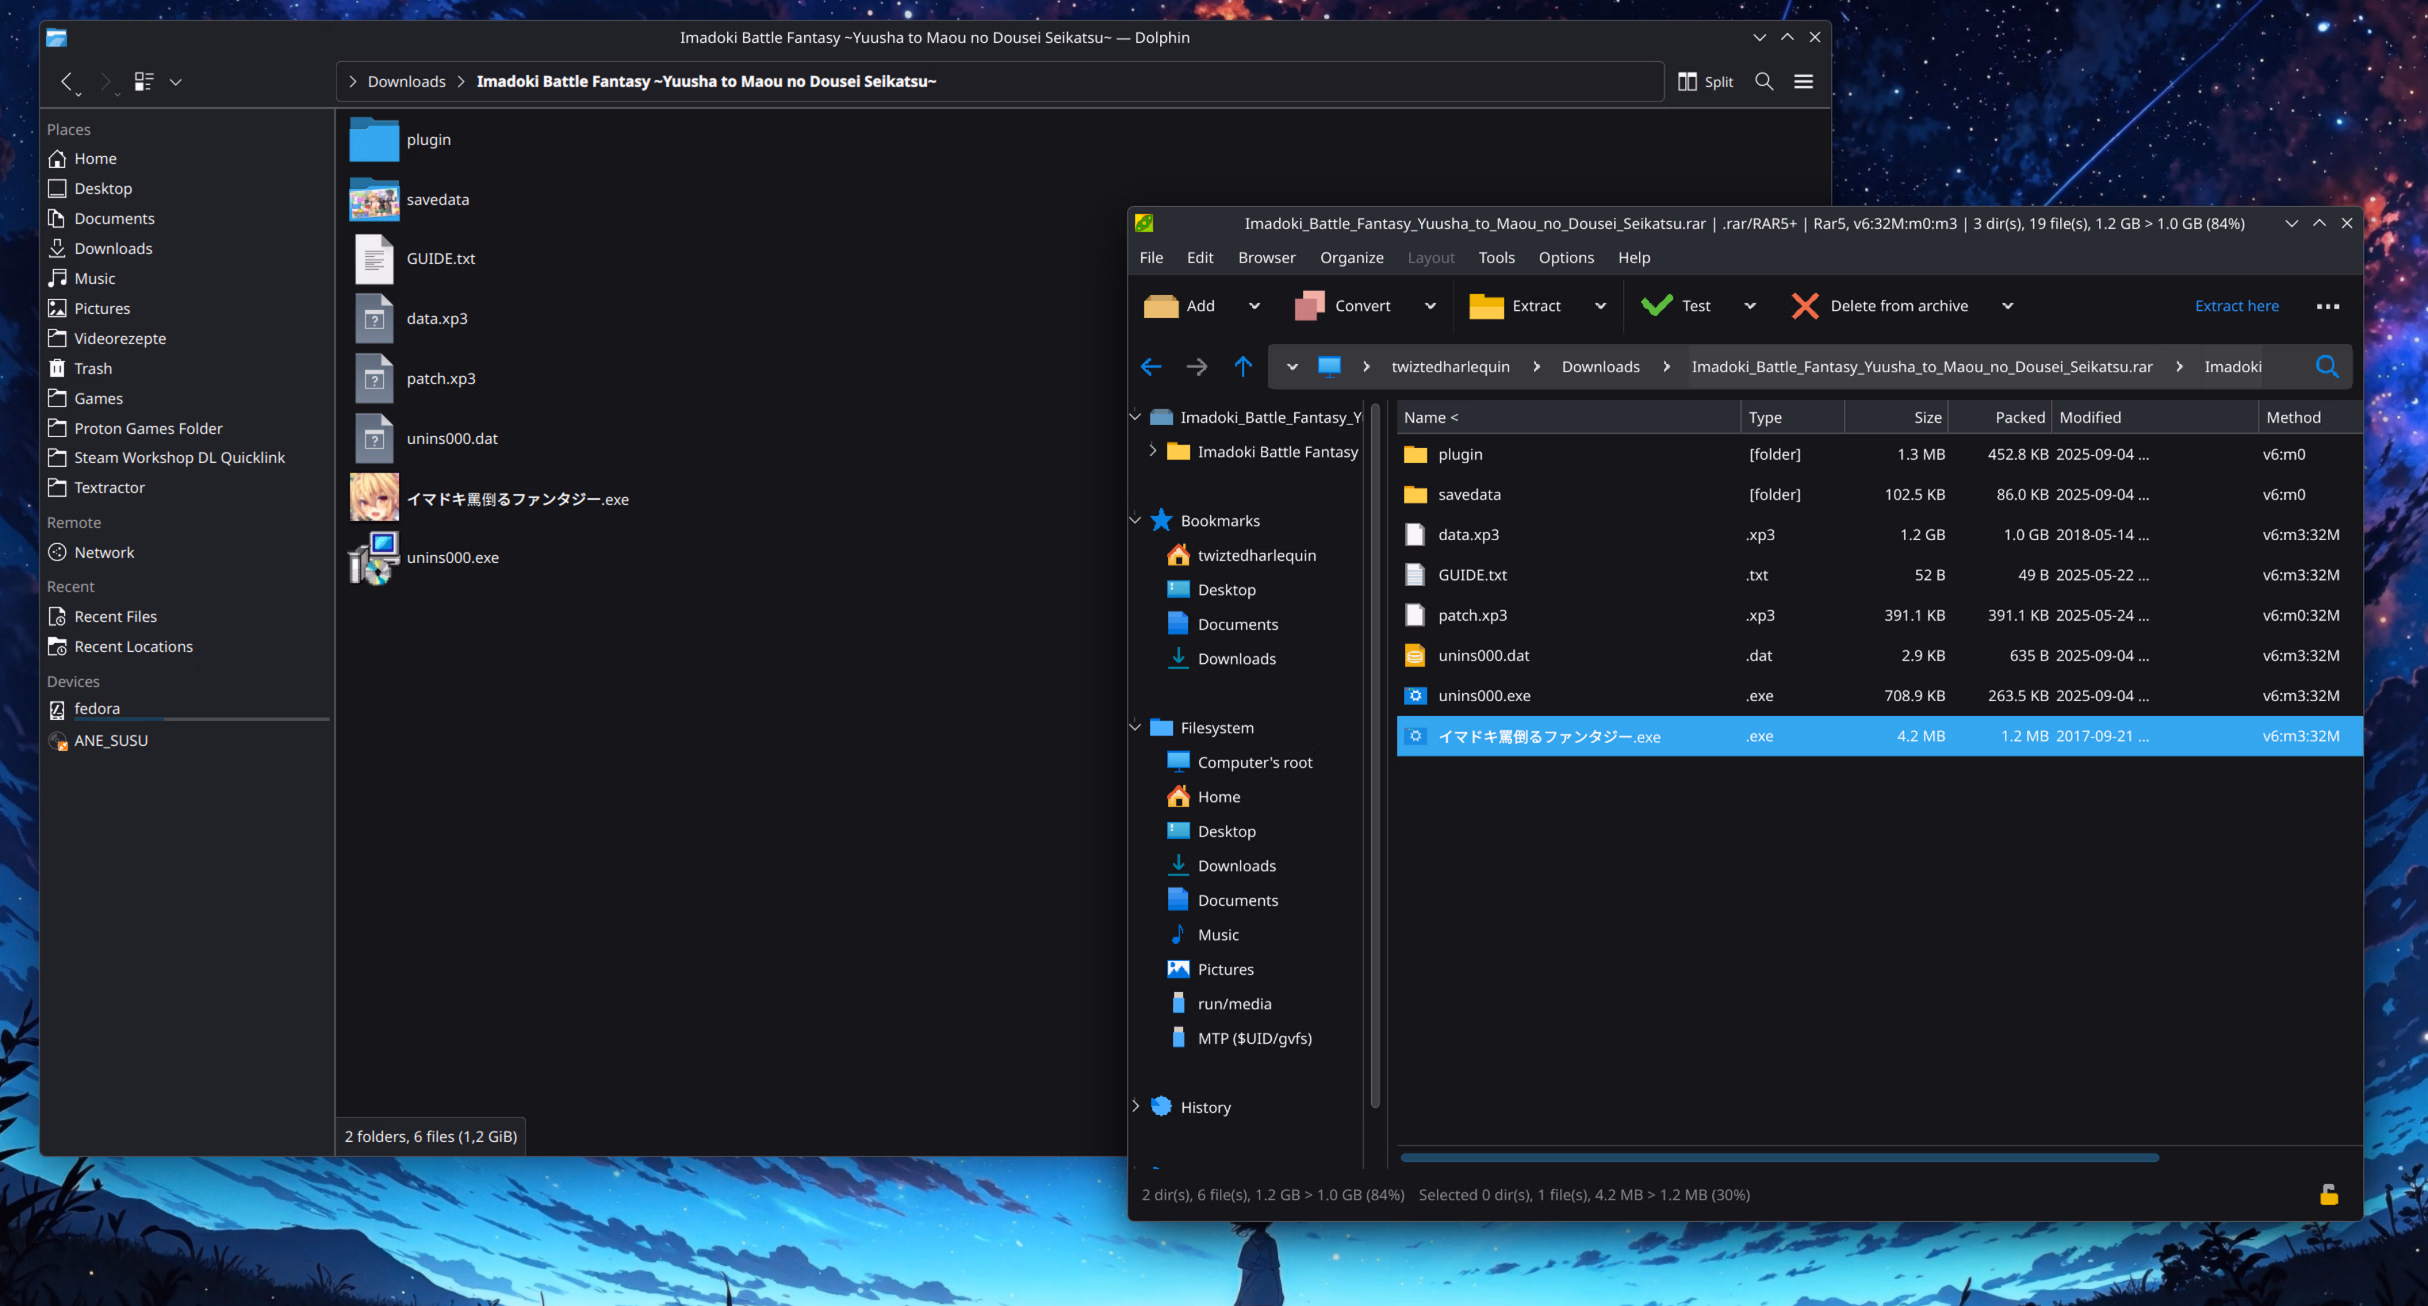This screenshot has width=2428, height=1306.
Task: Click the padlock icon in status bar
Action: [x=2328, y=1195]
